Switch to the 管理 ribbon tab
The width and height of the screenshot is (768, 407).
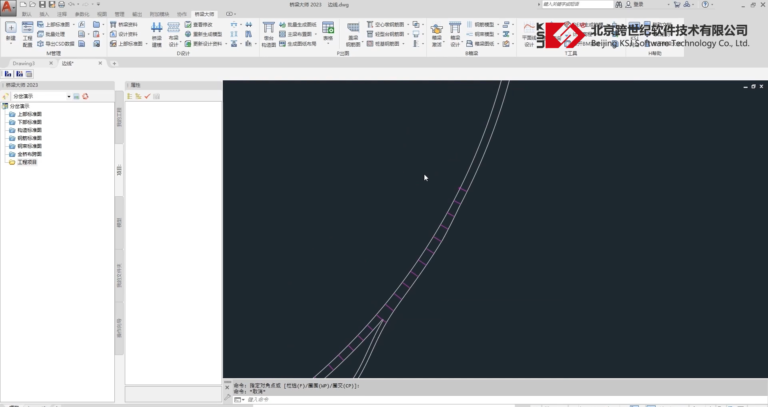click(120, 14)
